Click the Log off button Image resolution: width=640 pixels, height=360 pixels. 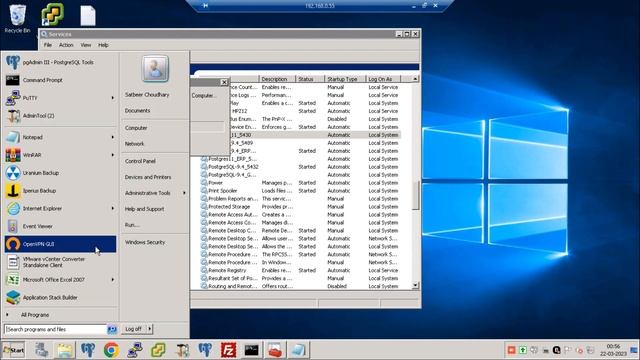pos(133,329)
